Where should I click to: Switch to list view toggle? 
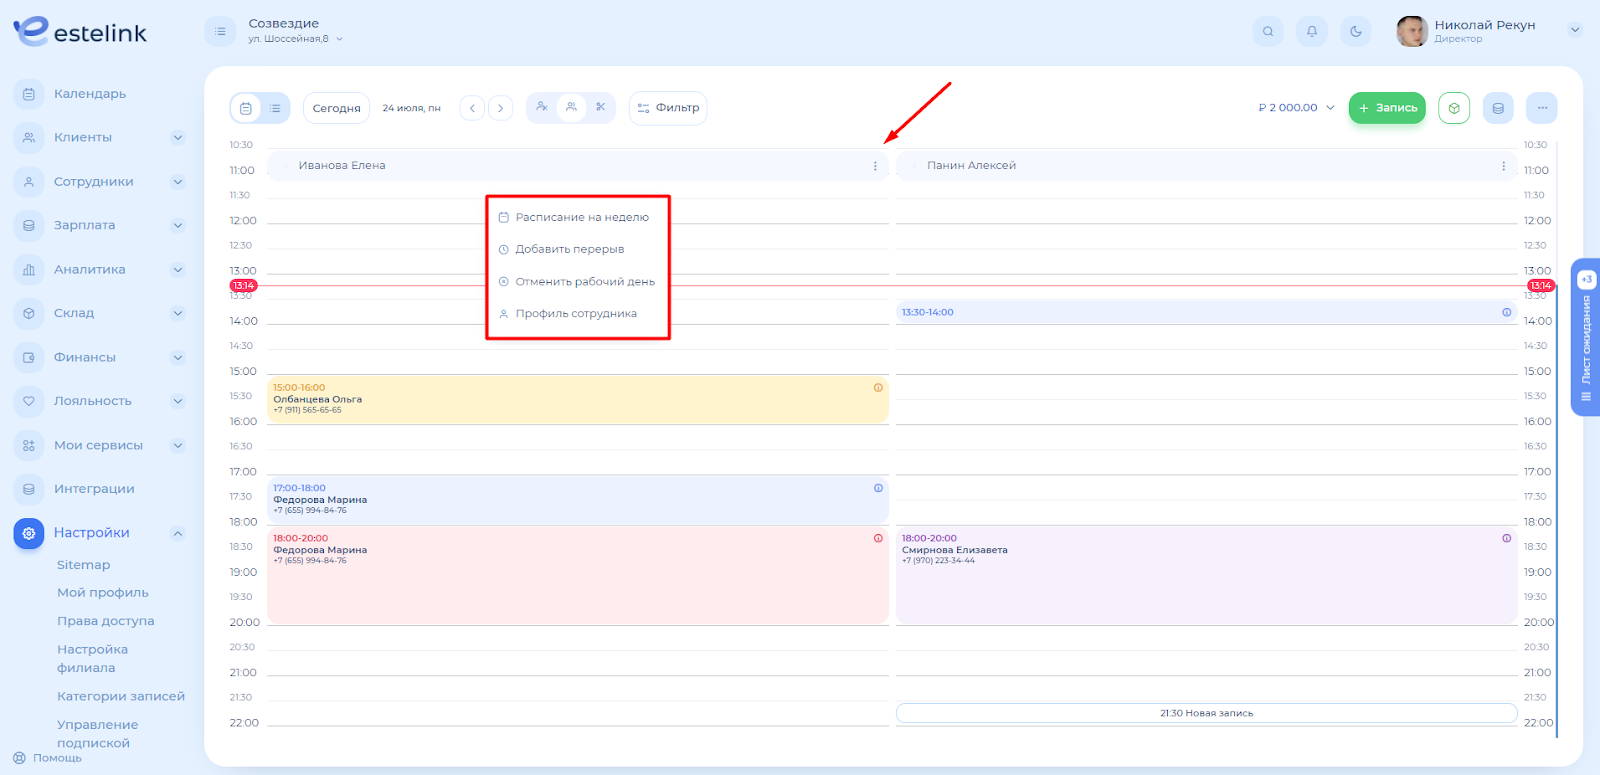275,108
